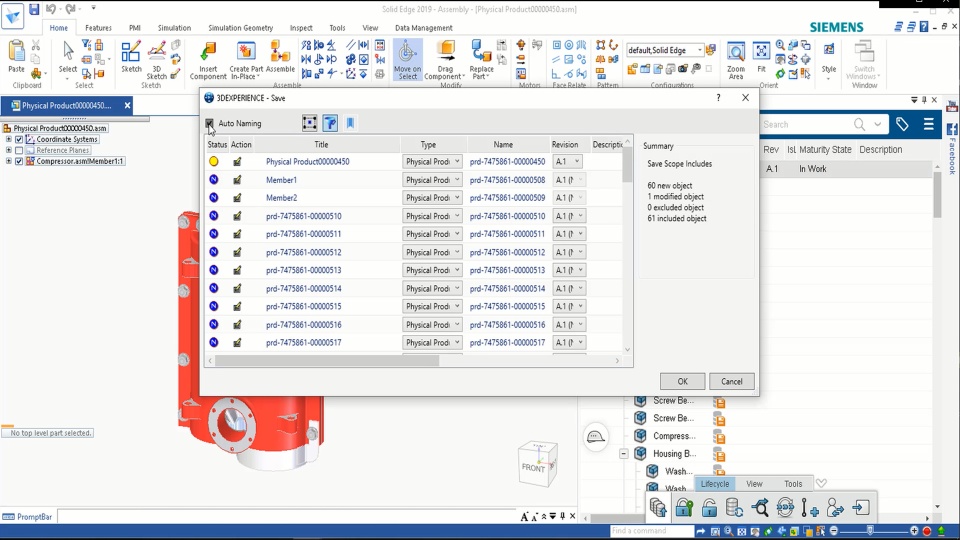Expand Reference Planes tree node
This screenshot has height=540, width=960.
coord(9,151)
